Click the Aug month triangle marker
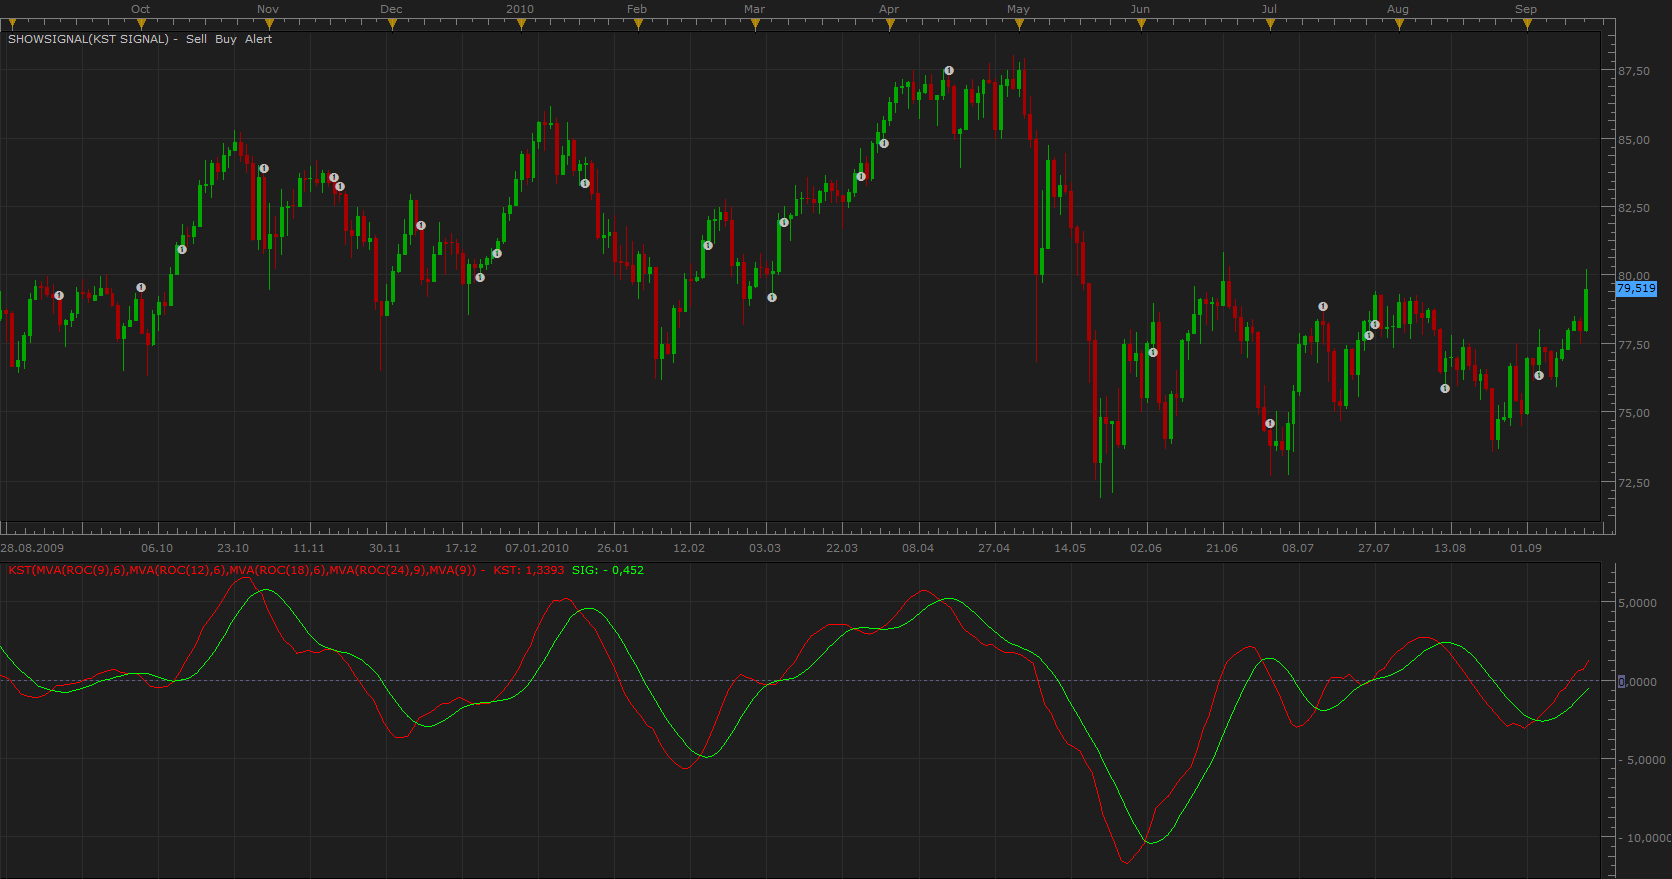This screenshot has height=879, width=1672. click(1399, 25)
